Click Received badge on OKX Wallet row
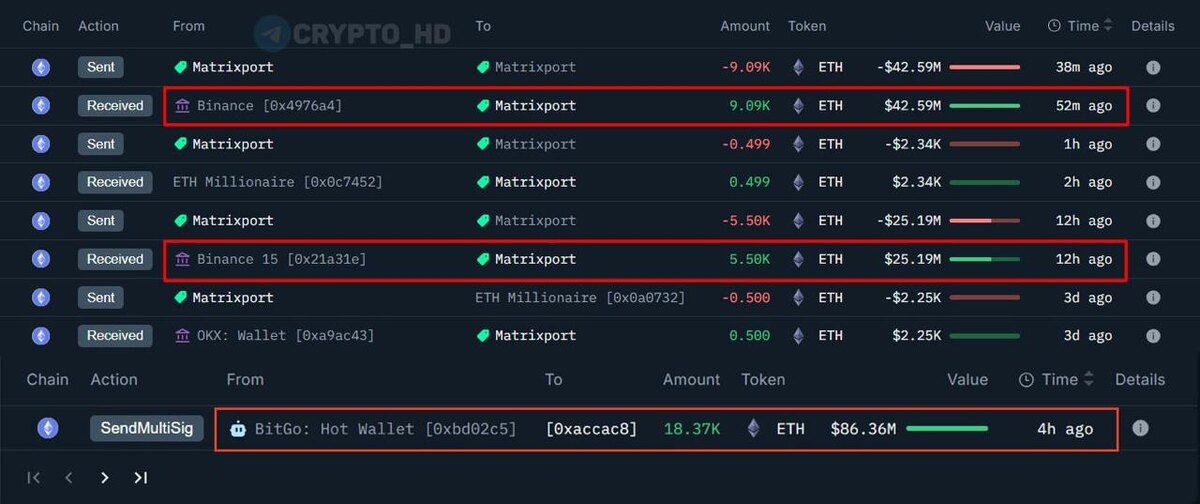Image resolution: width=1200 pixels, height=504 pixels. pos(115,335)
